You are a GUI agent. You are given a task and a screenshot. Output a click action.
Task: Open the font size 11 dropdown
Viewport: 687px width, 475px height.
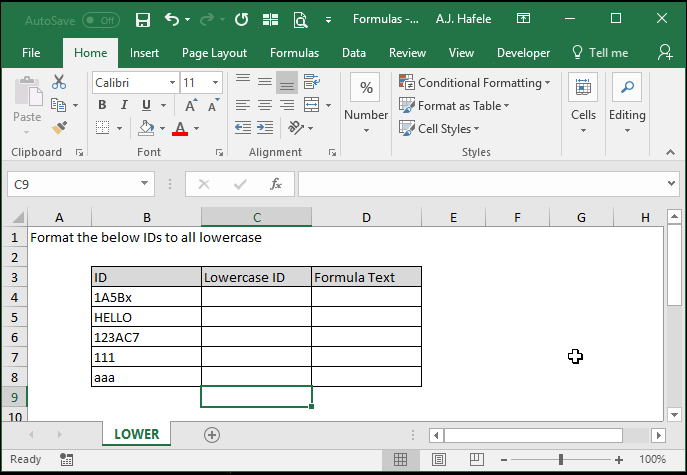point(215,82)
